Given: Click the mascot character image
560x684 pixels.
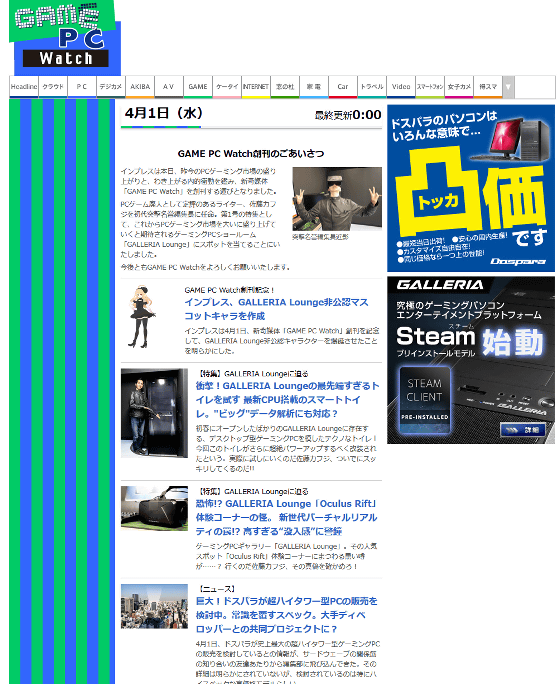Looking at the screenshot, I should tap(142, 317).
